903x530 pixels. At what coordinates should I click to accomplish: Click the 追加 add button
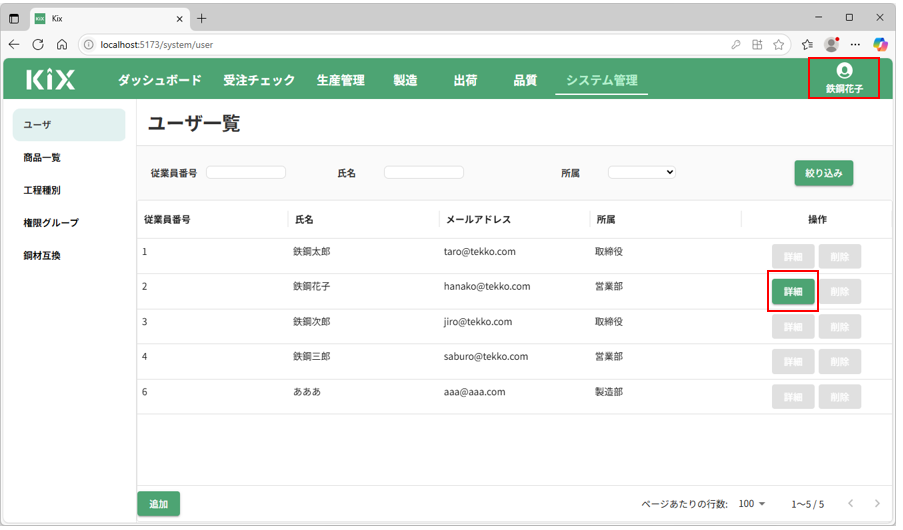click(158, 504)
